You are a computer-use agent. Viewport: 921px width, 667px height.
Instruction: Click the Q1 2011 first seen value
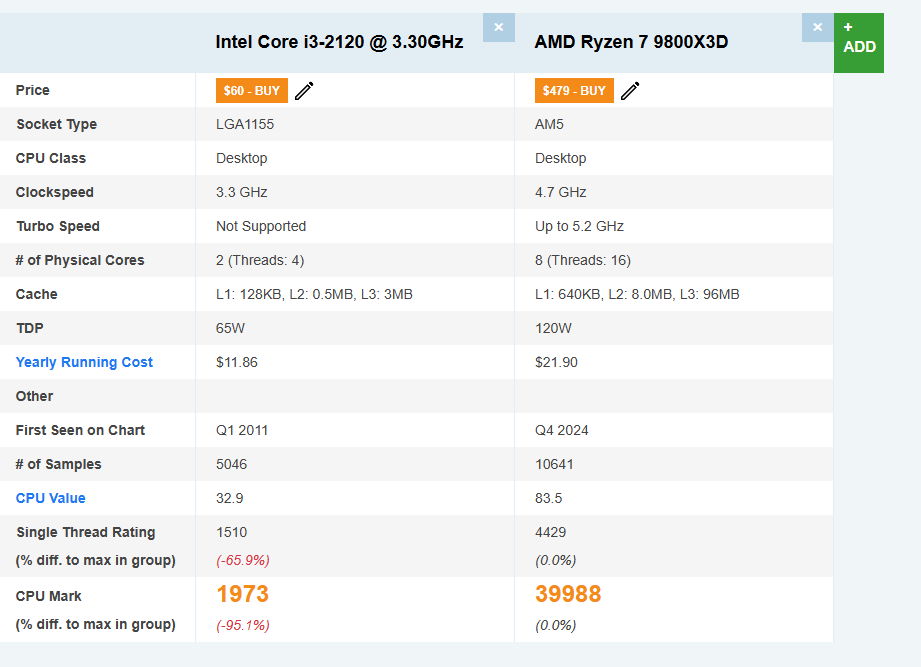click(x=242, y=430)
